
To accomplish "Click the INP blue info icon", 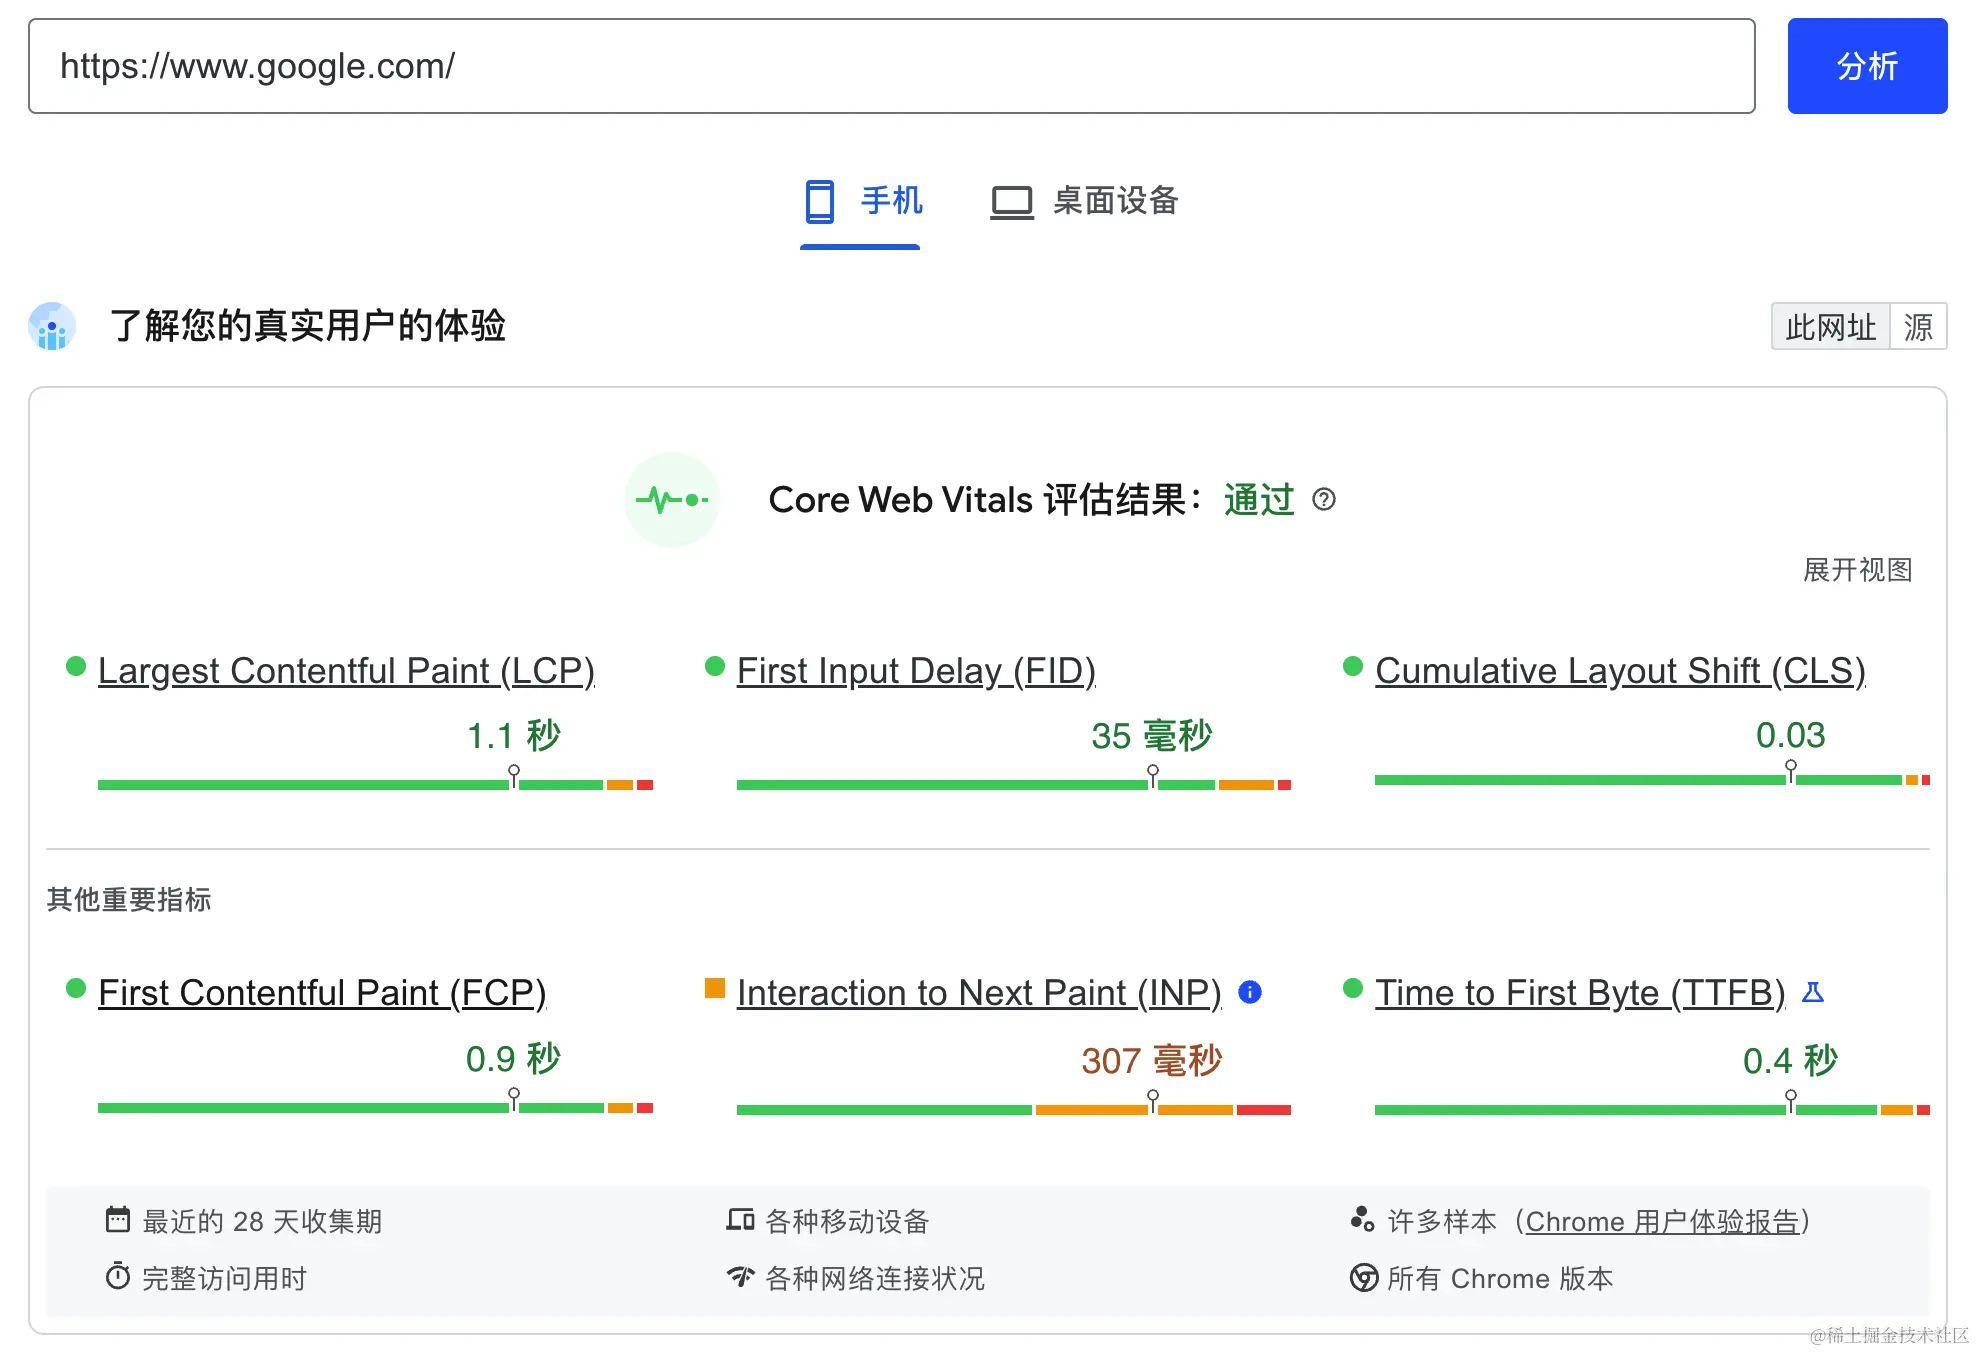I will point(1249,992).
